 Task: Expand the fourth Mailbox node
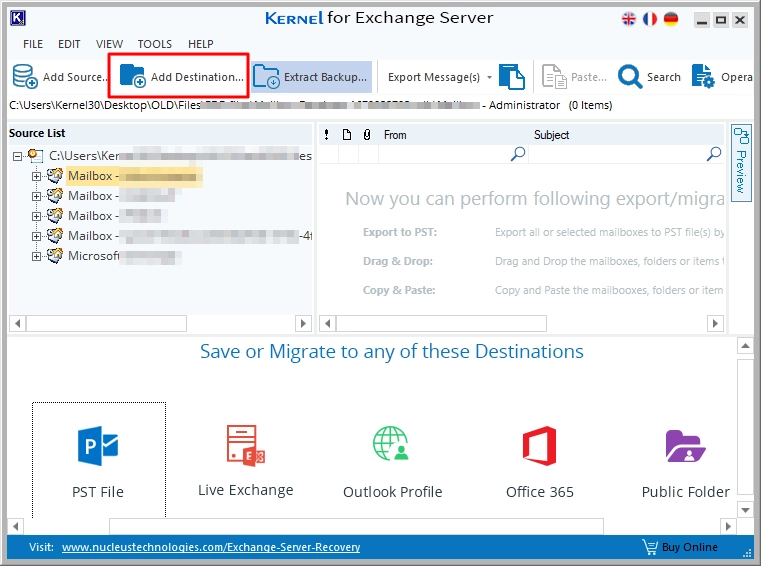point(36,236)
